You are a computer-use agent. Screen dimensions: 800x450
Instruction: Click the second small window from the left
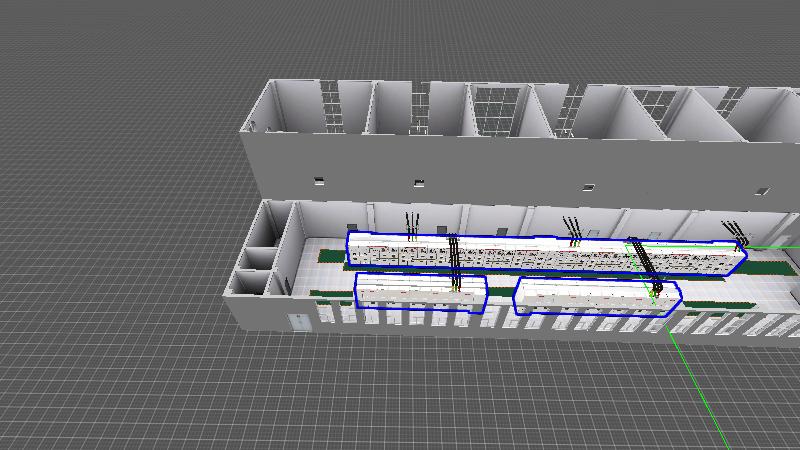418,183
